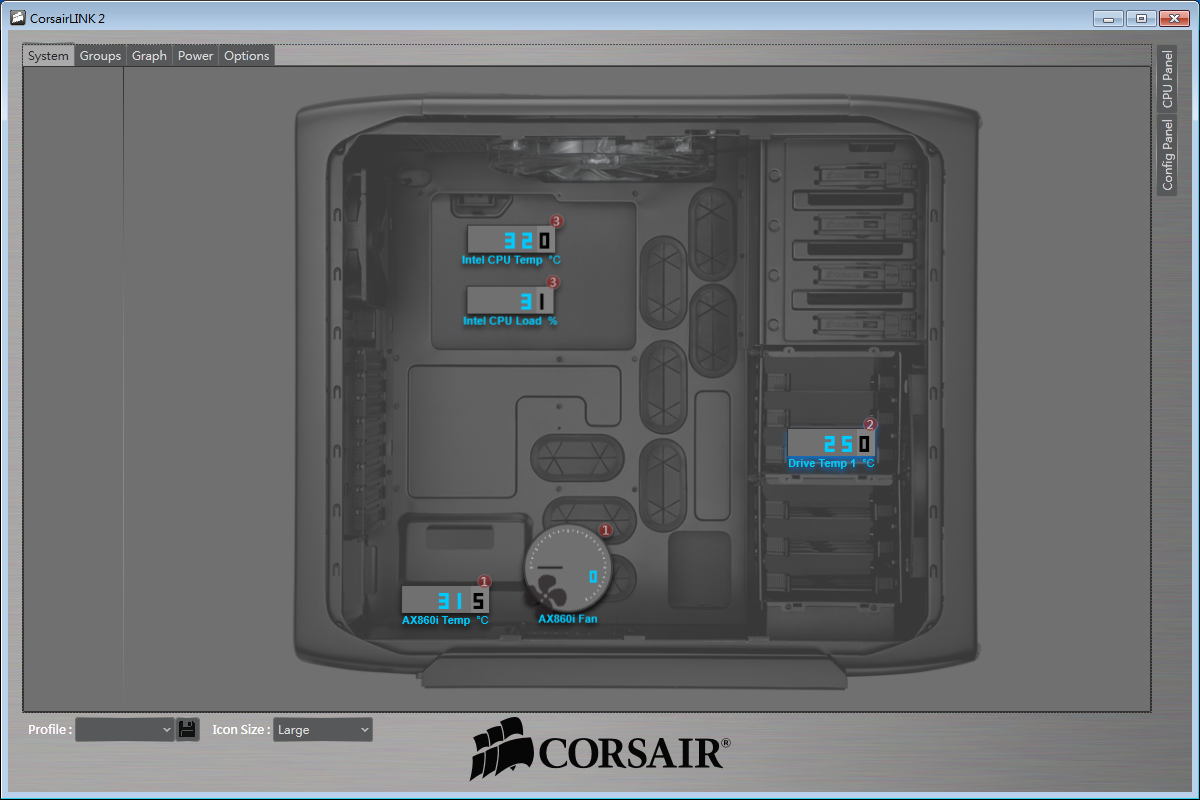
Task: Click group badge 1 on AX860i Fan
Action: coord(605,530)
